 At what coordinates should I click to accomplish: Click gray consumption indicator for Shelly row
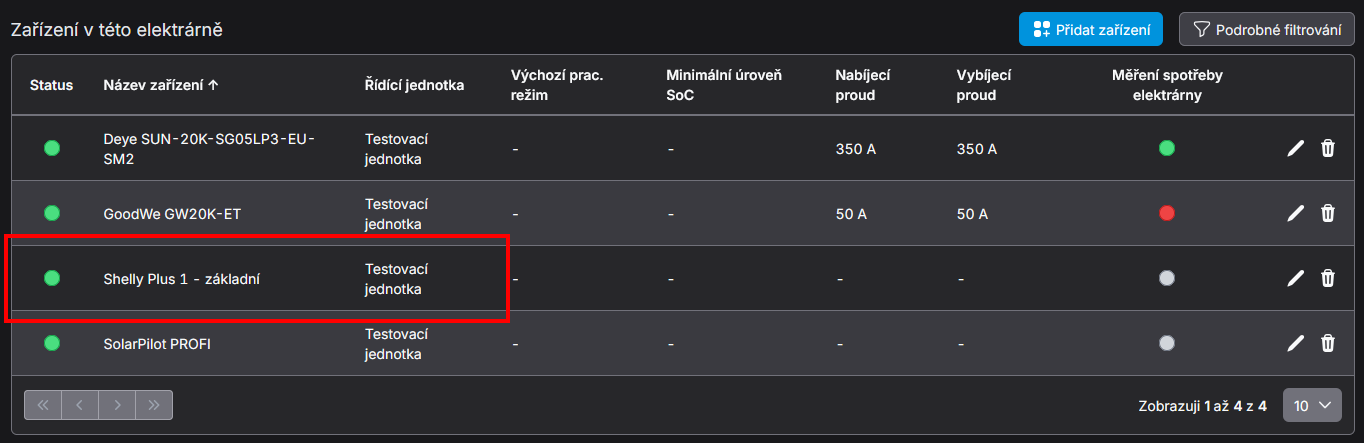pyautogui.click(x=1166, y=278)
